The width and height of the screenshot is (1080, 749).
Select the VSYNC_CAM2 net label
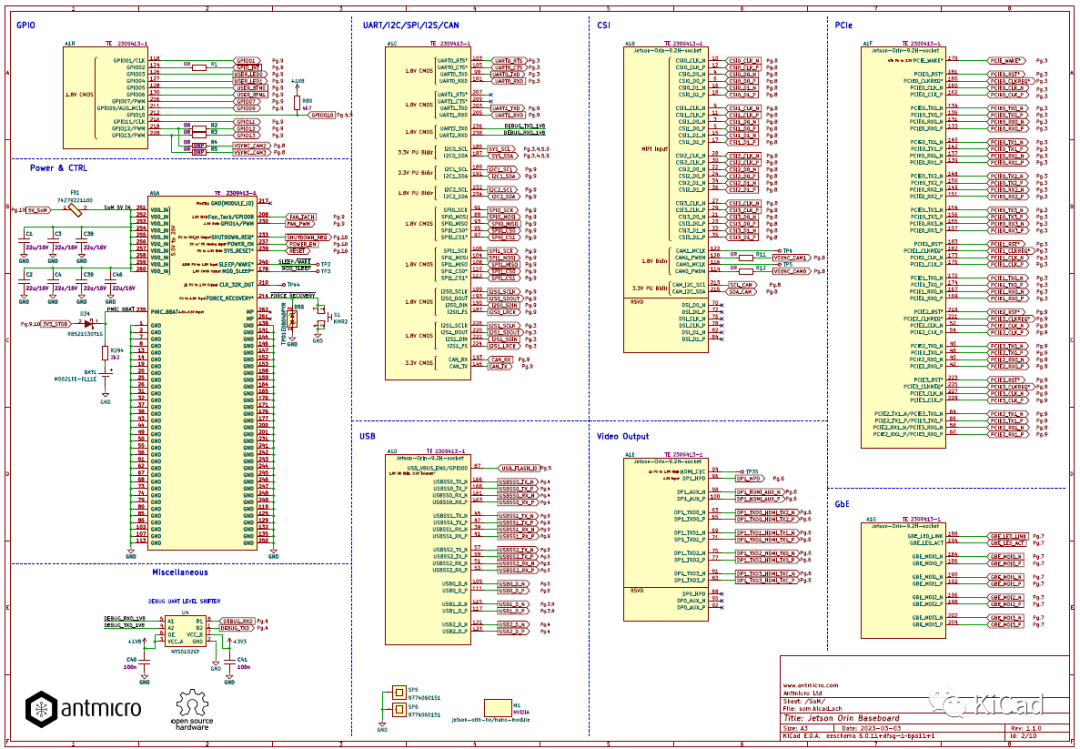(x=251, y=145)
